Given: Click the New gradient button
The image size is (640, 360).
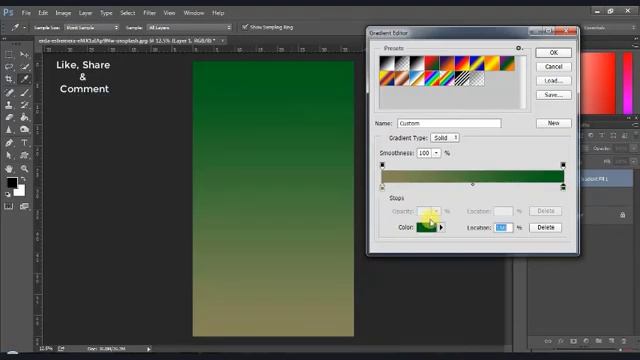Looking at the screenshot, I should 553,123.
